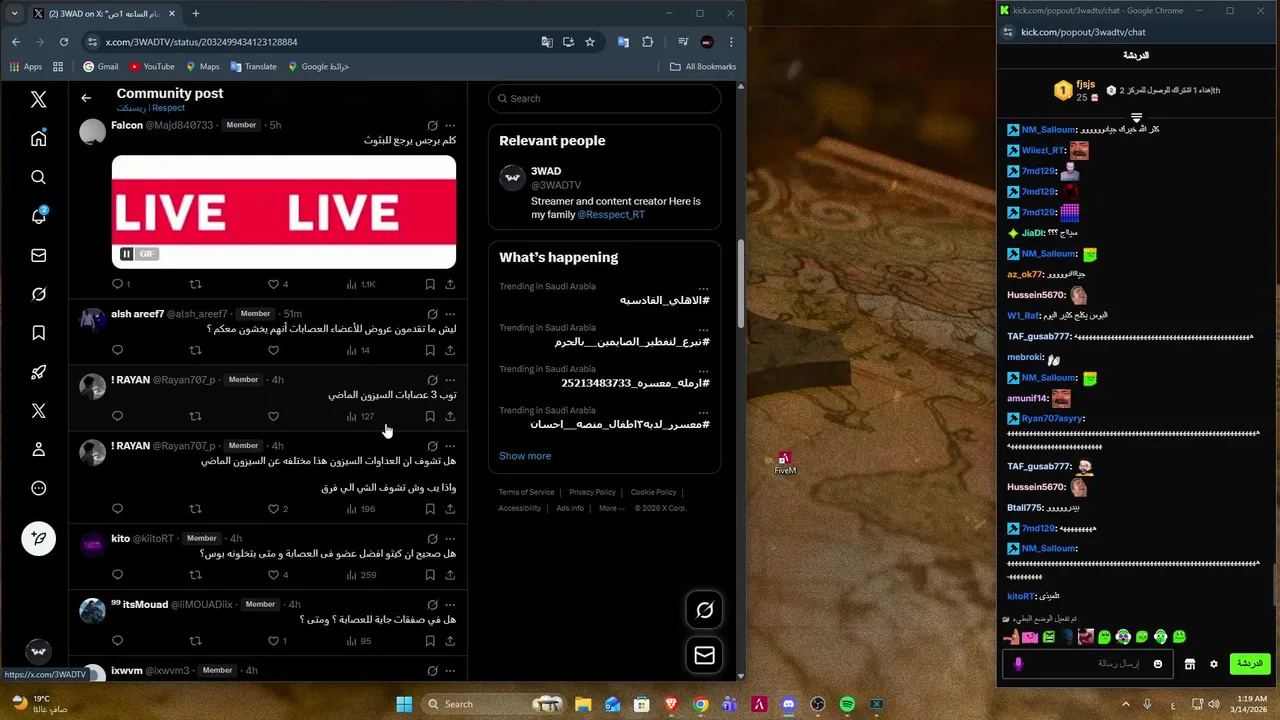Open Bookmarks in X sidebar
The width and height of the screenshot is (1280, 720).
point(38,333)
